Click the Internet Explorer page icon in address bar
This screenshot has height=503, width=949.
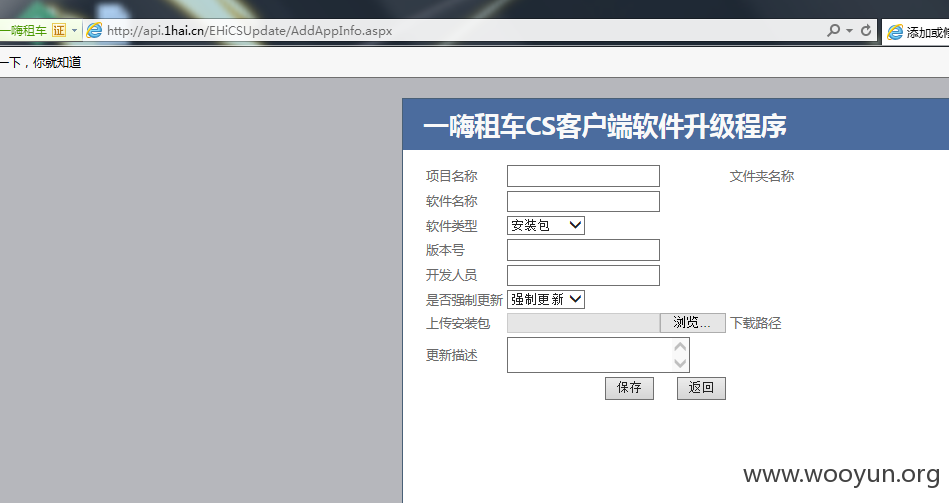pyautogui.click(x=94, y=30)
